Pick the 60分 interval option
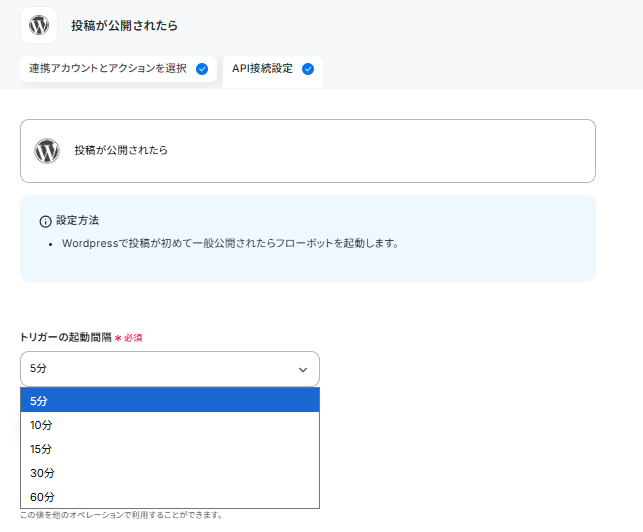Screen dimensions: 643x532 [170, 497]
